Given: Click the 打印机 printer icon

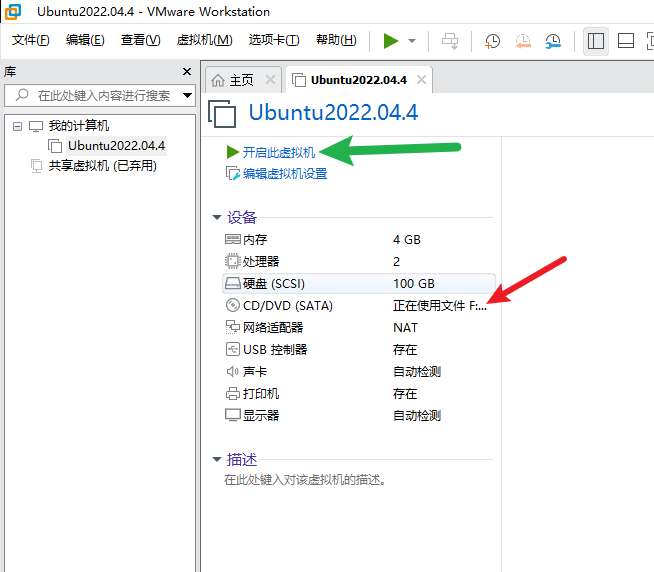Looking at the screenshot, I should tap(233, 393).
